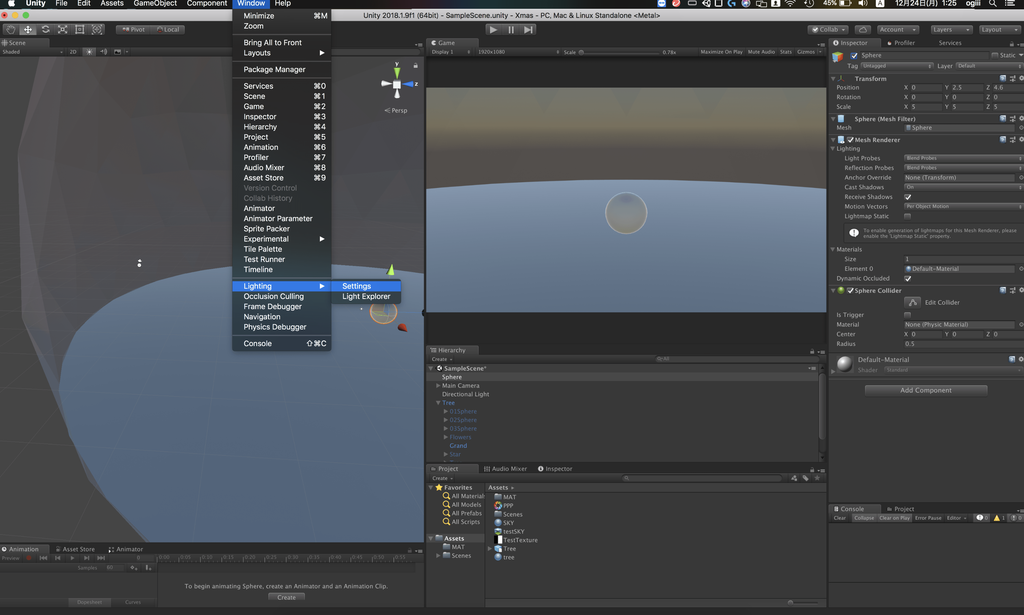Click the Animation record button
The height and width of the screenshot is (615, 1024).
[x=29, y=558]
